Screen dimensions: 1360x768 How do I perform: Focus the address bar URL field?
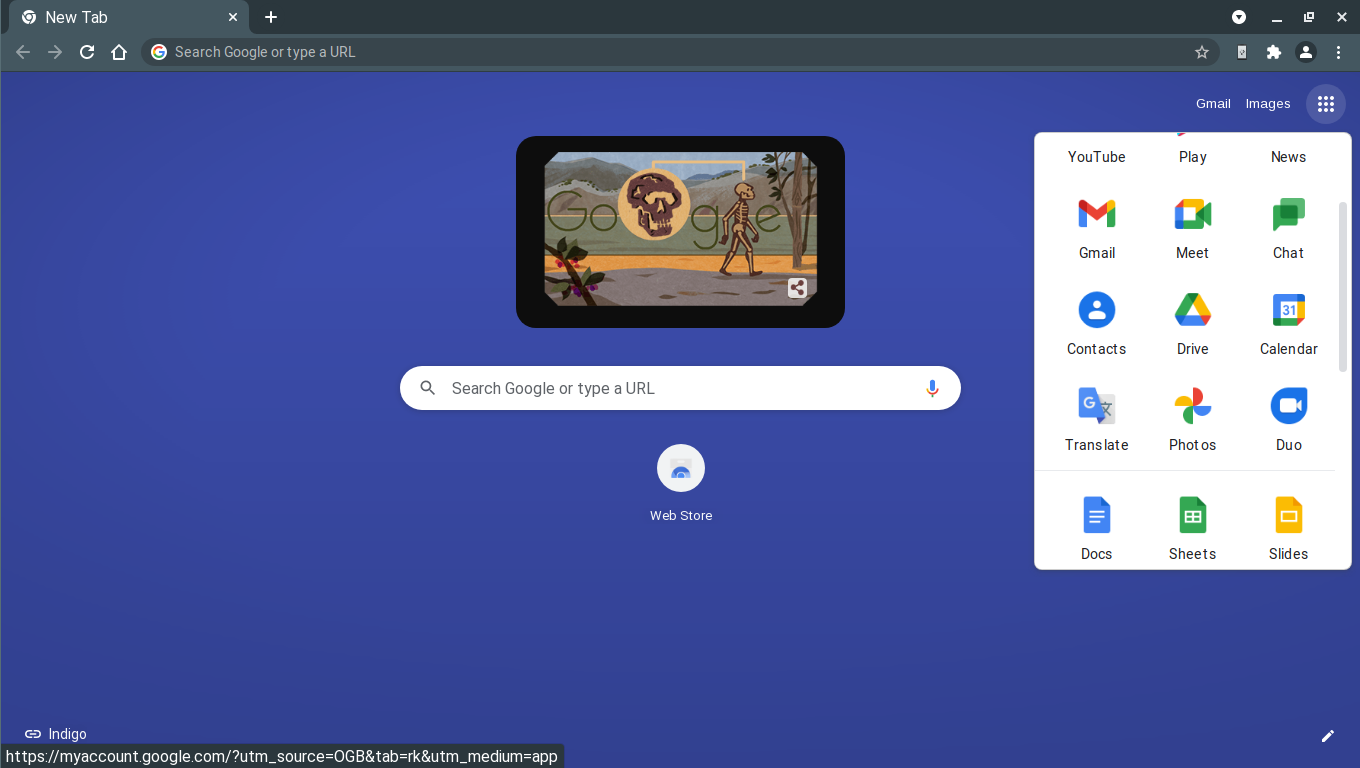point(680,52)
